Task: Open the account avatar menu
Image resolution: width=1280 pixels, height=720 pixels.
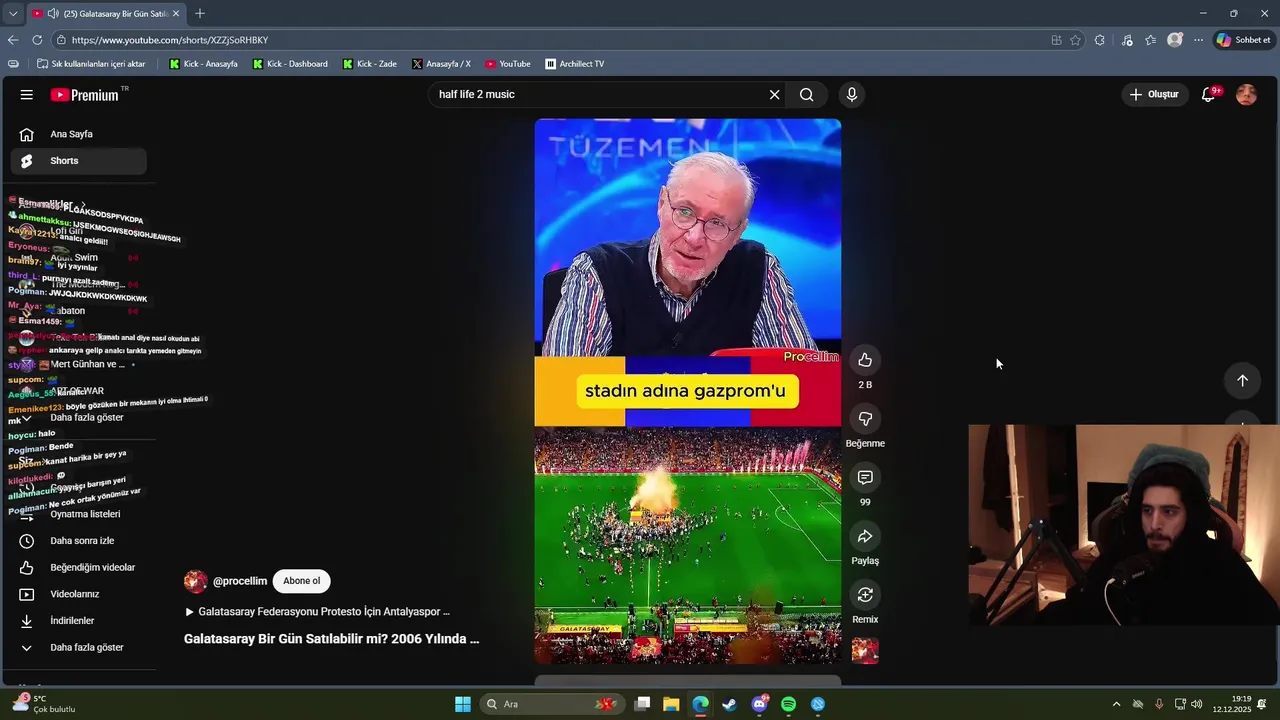Action: pyautogui.click(x=1246, y=95)
